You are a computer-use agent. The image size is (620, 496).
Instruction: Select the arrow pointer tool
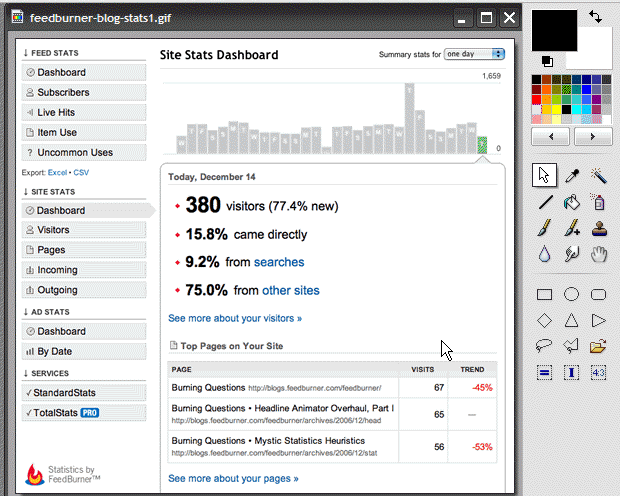click(x=544, y=175)
